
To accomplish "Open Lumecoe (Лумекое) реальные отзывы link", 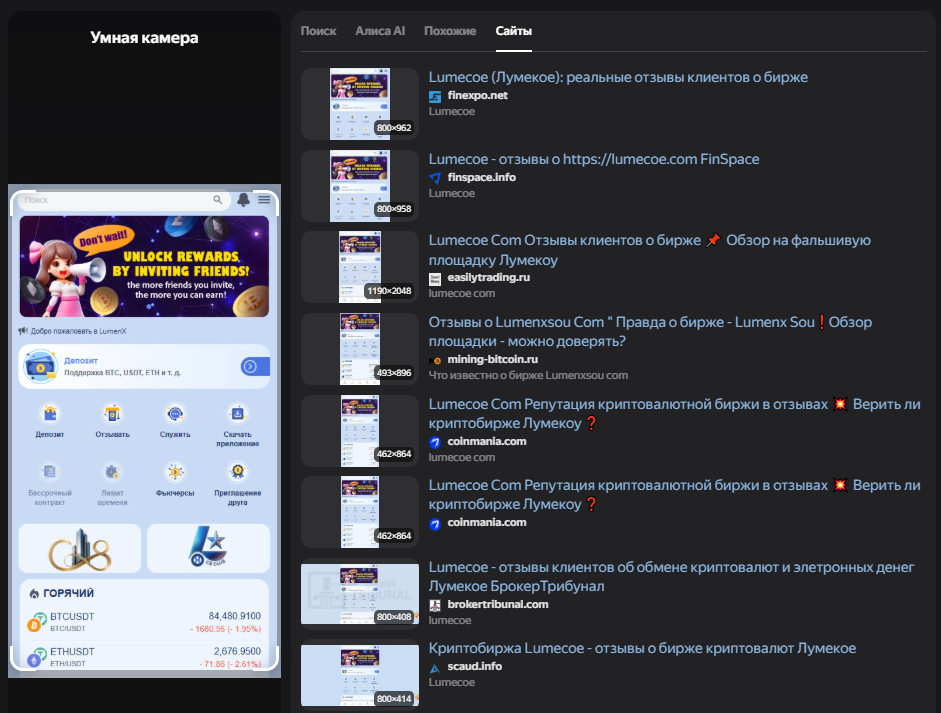I will pyautogui.click(x=618, y=77).
